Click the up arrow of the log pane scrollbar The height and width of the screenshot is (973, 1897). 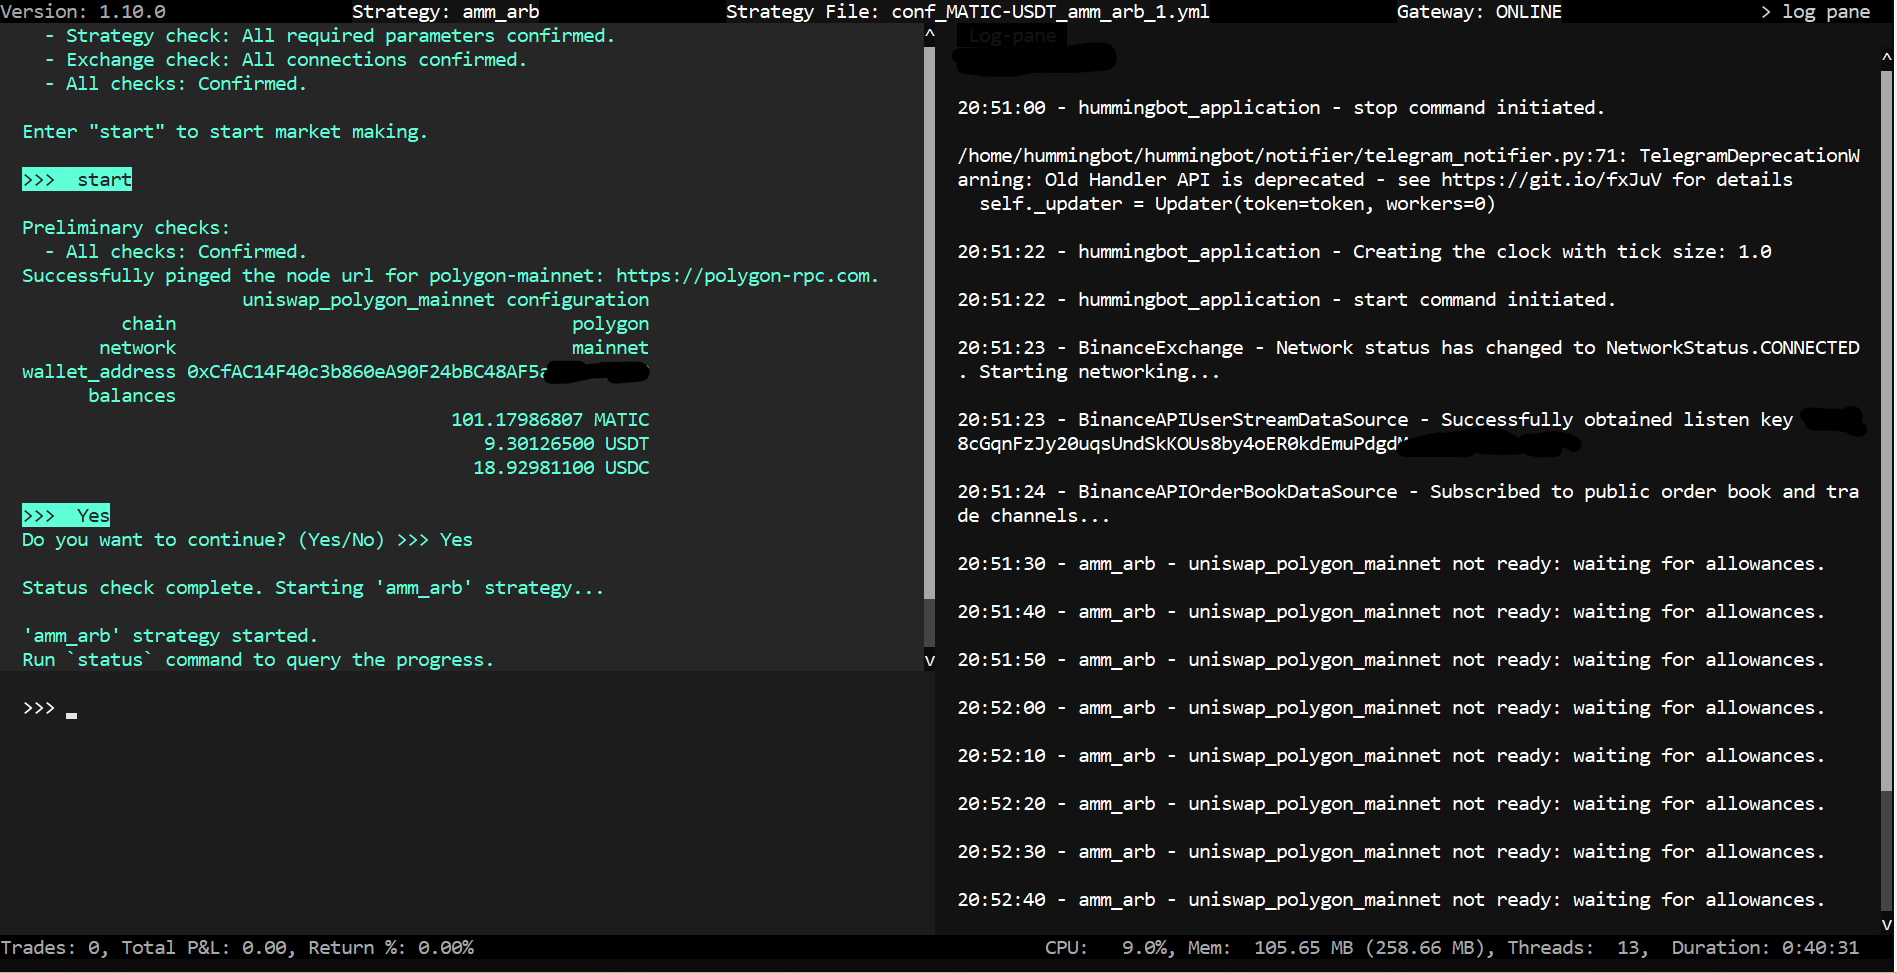click(1885, 57)
